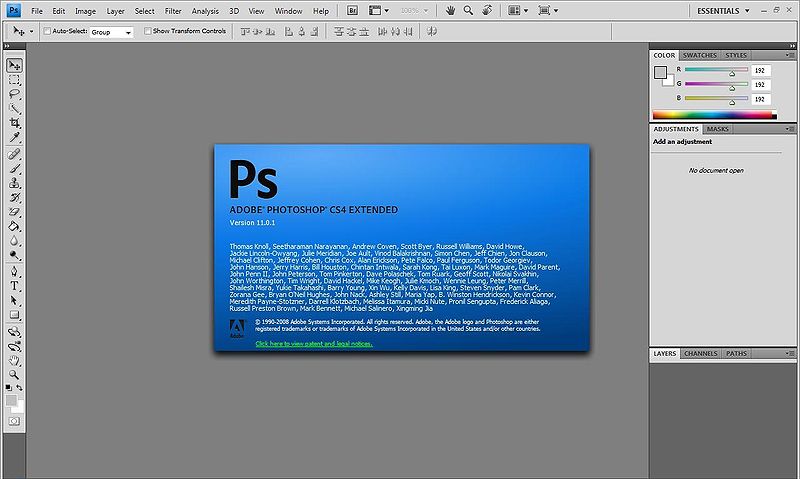The width and height of the screenshot is (800, 479).
Task: Select the Paint Bucket tool
Action: tap(14, 226)
